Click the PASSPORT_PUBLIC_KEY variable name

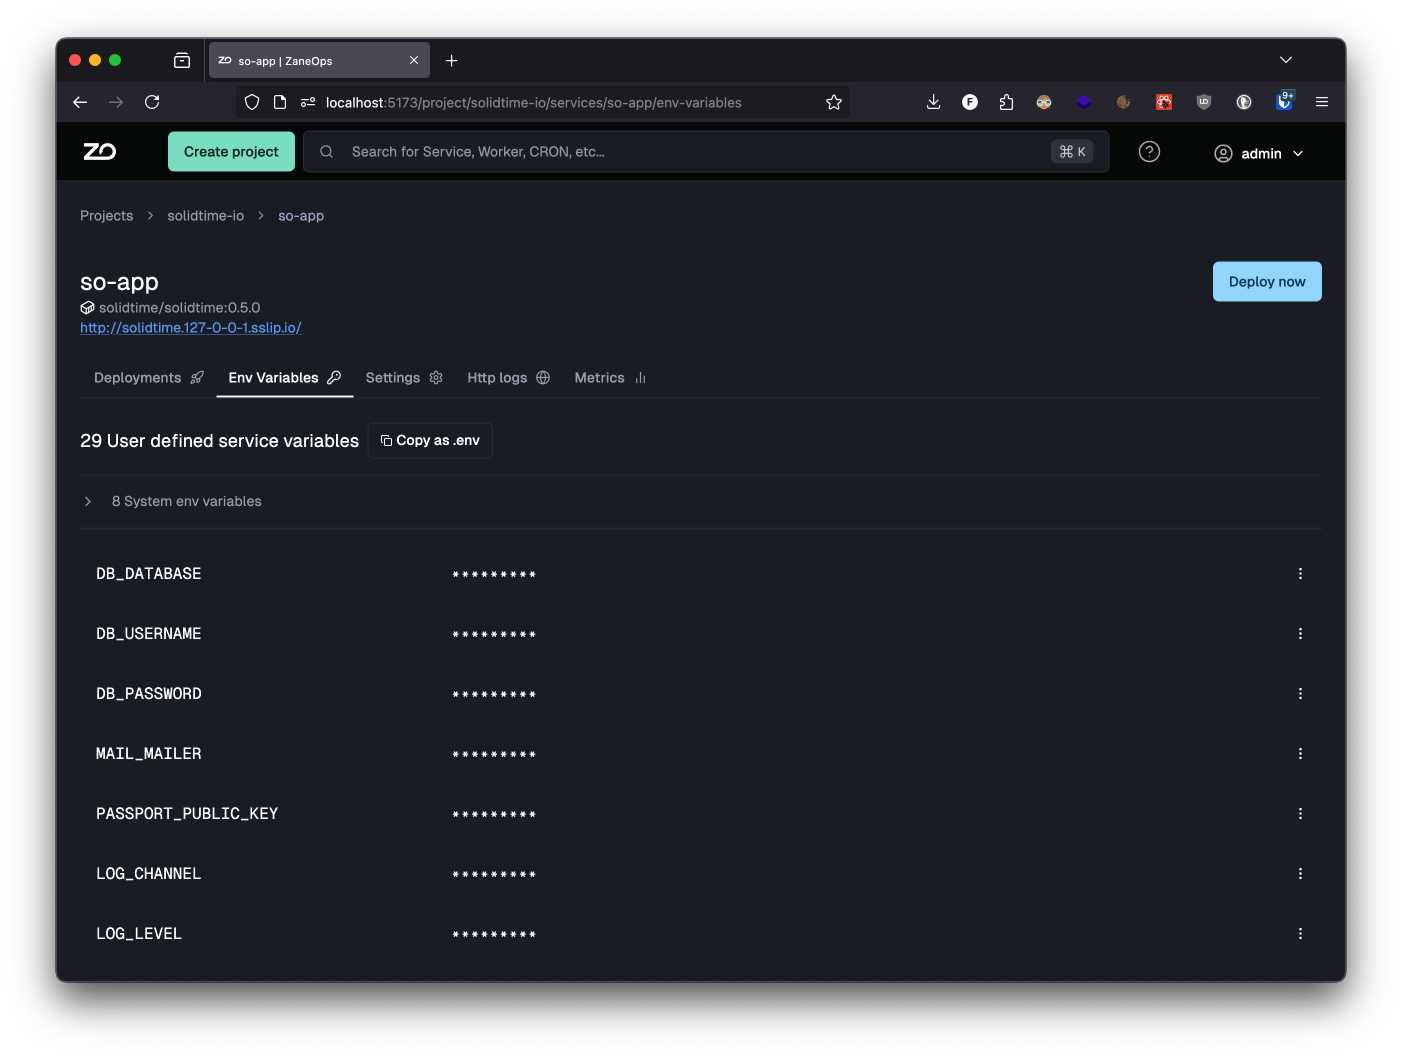tap(187, 814)
